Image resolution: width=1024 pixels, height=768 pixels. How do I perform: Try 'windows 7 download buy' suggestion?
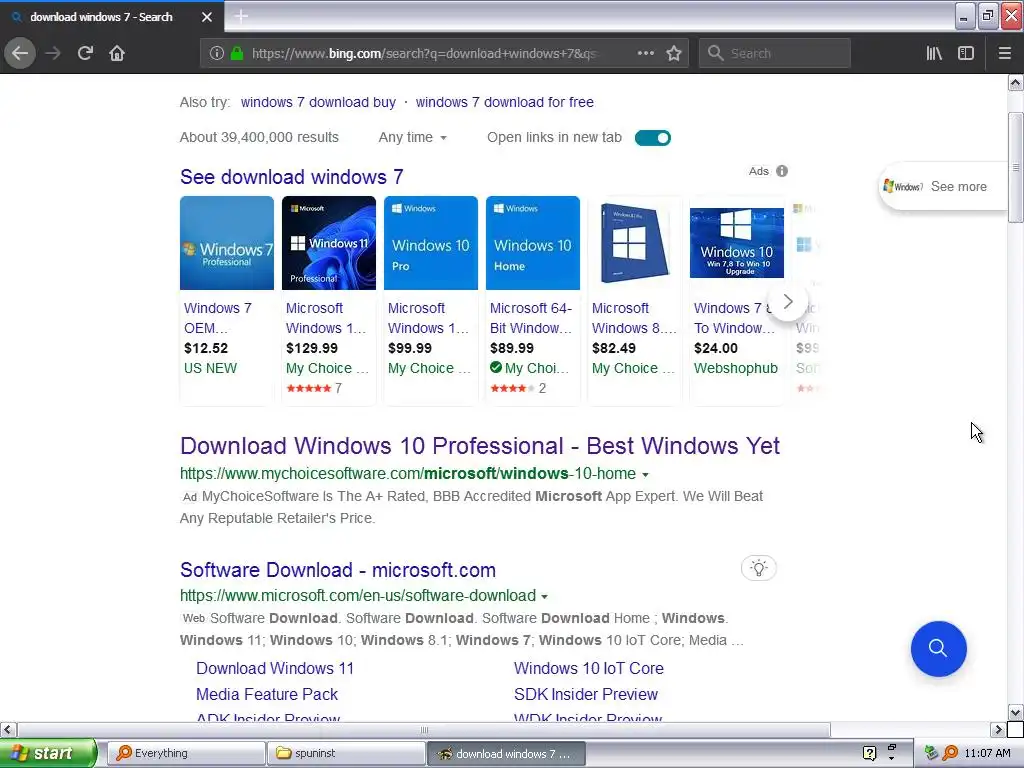point(318,103)
